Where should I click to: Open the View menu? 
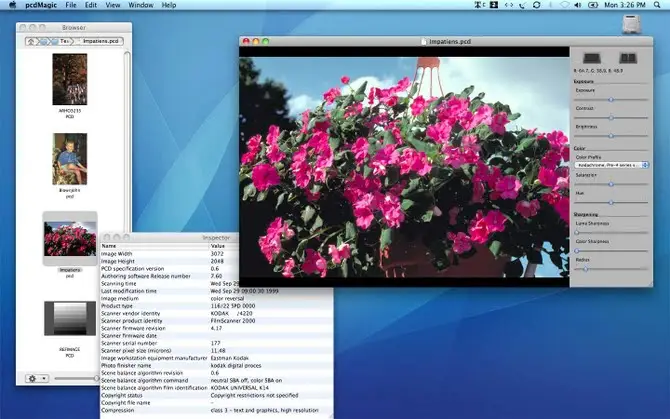113,5
